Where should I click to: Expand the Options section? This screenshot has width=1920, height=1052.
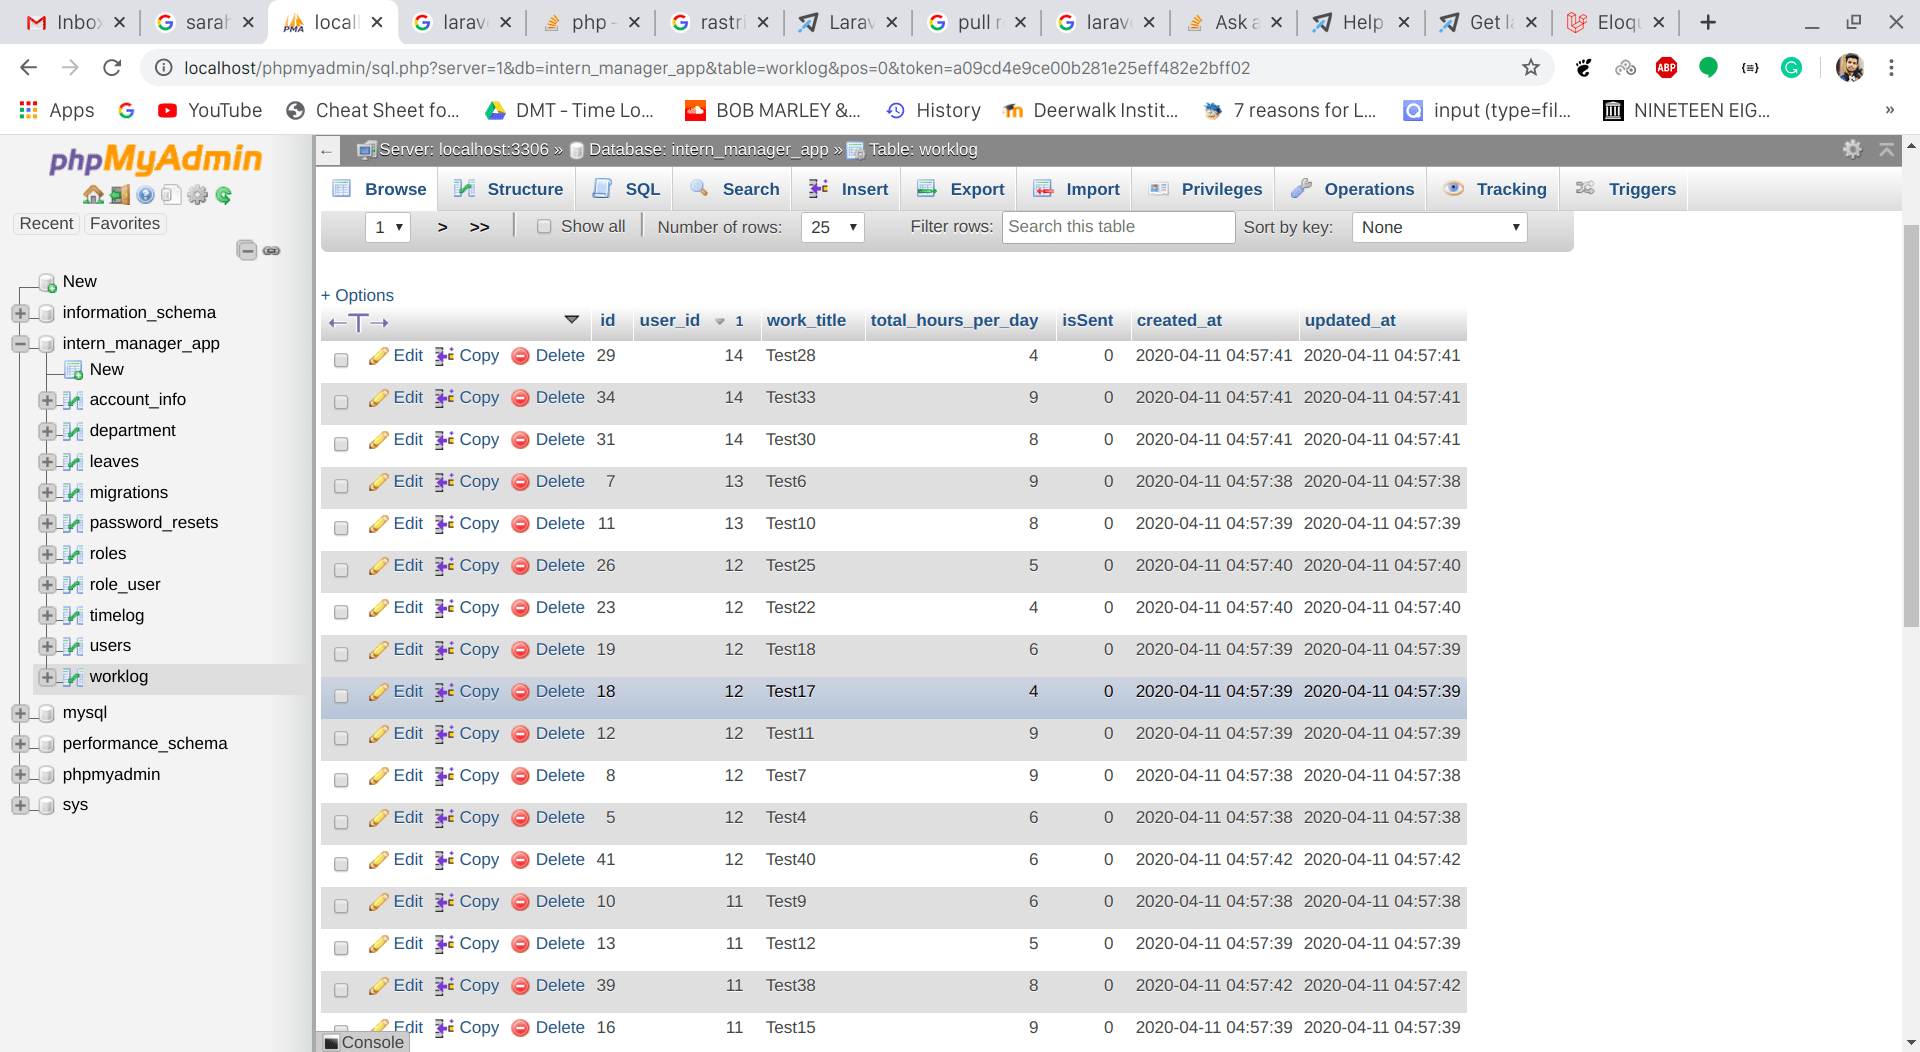click(x=357, y=295)
